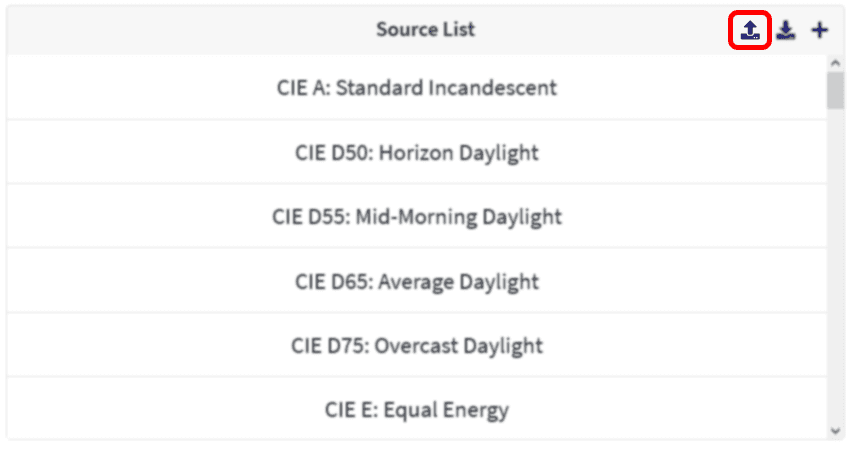Click the download source list icon
Image resolution: width=853 pixels, height=450 pixels.
click(786, 30)
